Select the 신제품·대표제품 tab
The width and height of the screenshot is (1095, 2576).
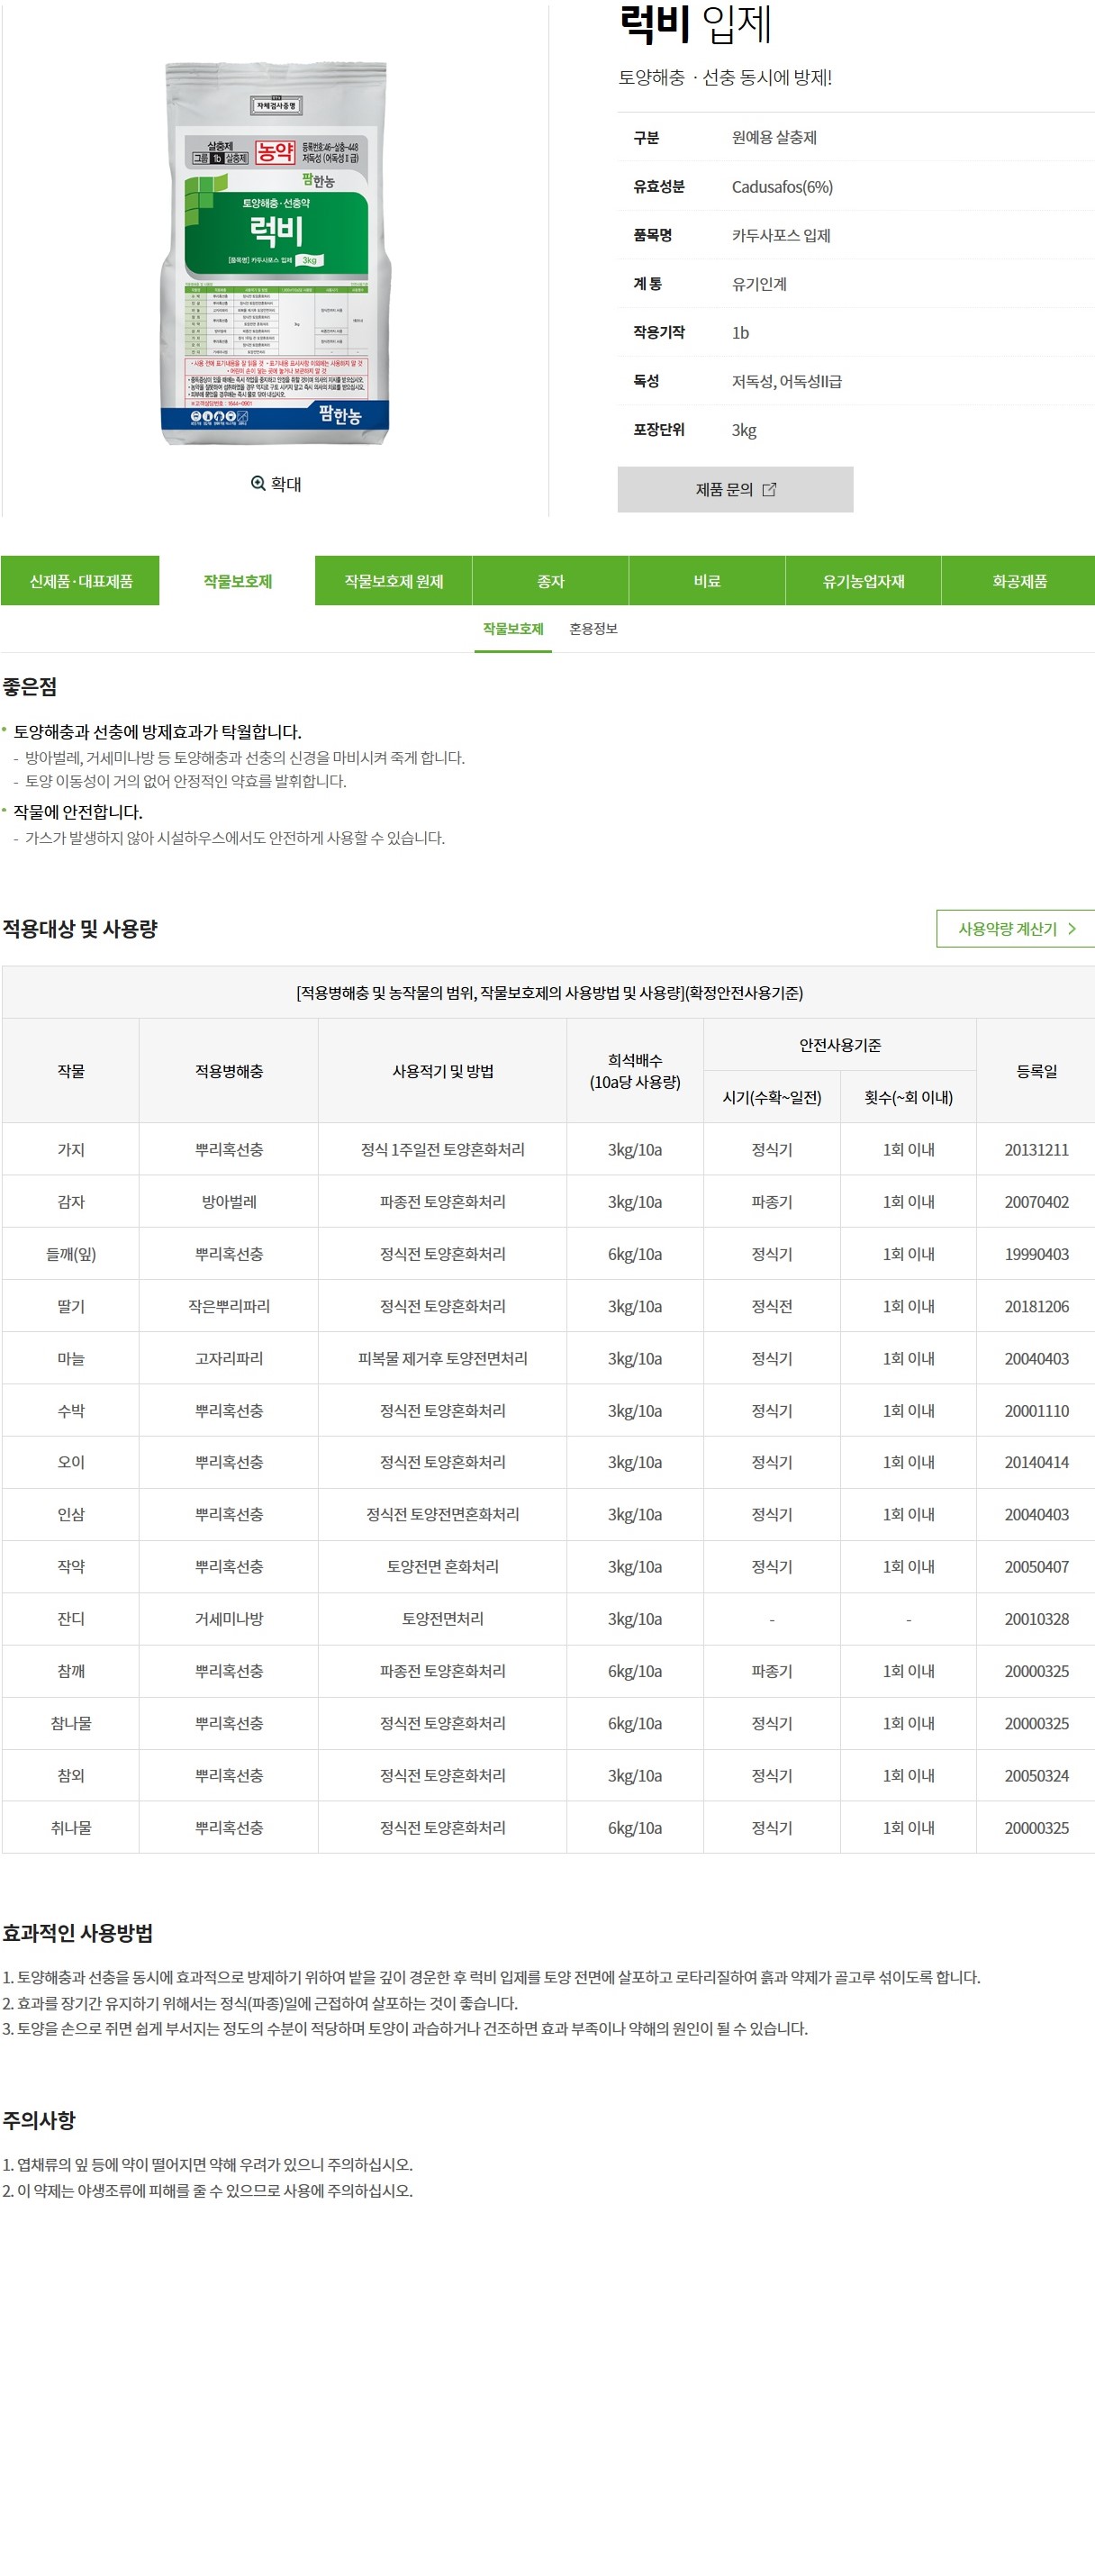(x=80, y=581)
